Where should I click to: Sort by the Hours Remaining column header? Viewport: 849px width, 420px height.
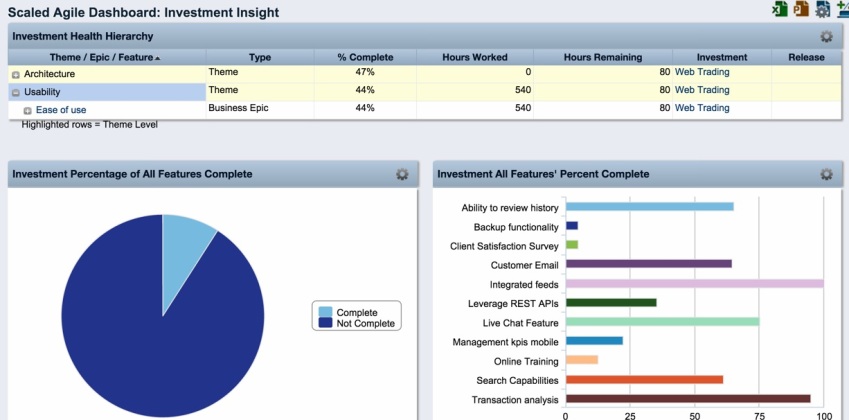point(602,58)
